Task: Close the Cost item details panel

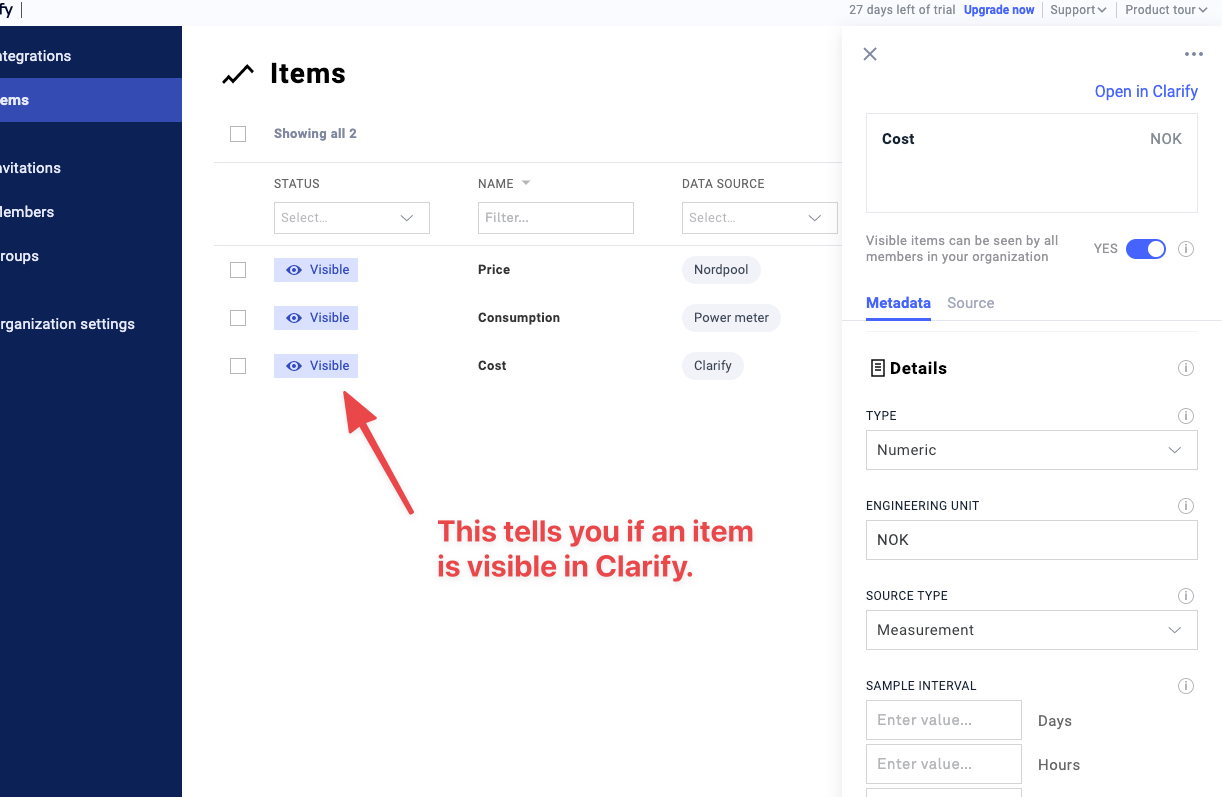Action: (870, 54)
